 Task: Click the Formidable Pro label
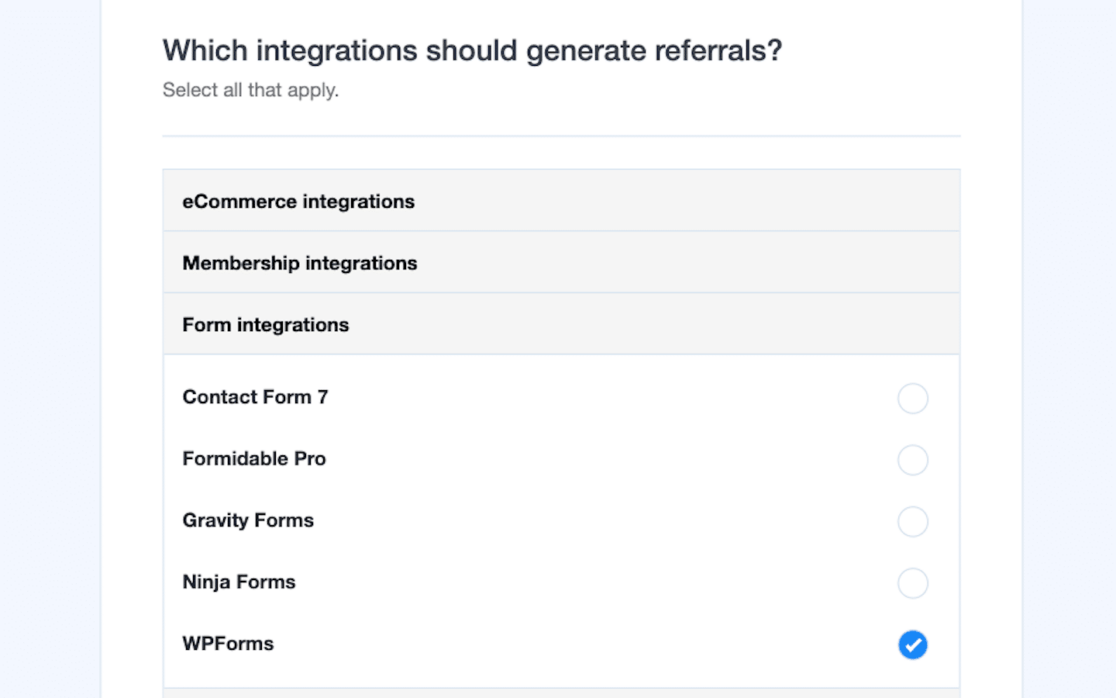[x=254, y=459]
